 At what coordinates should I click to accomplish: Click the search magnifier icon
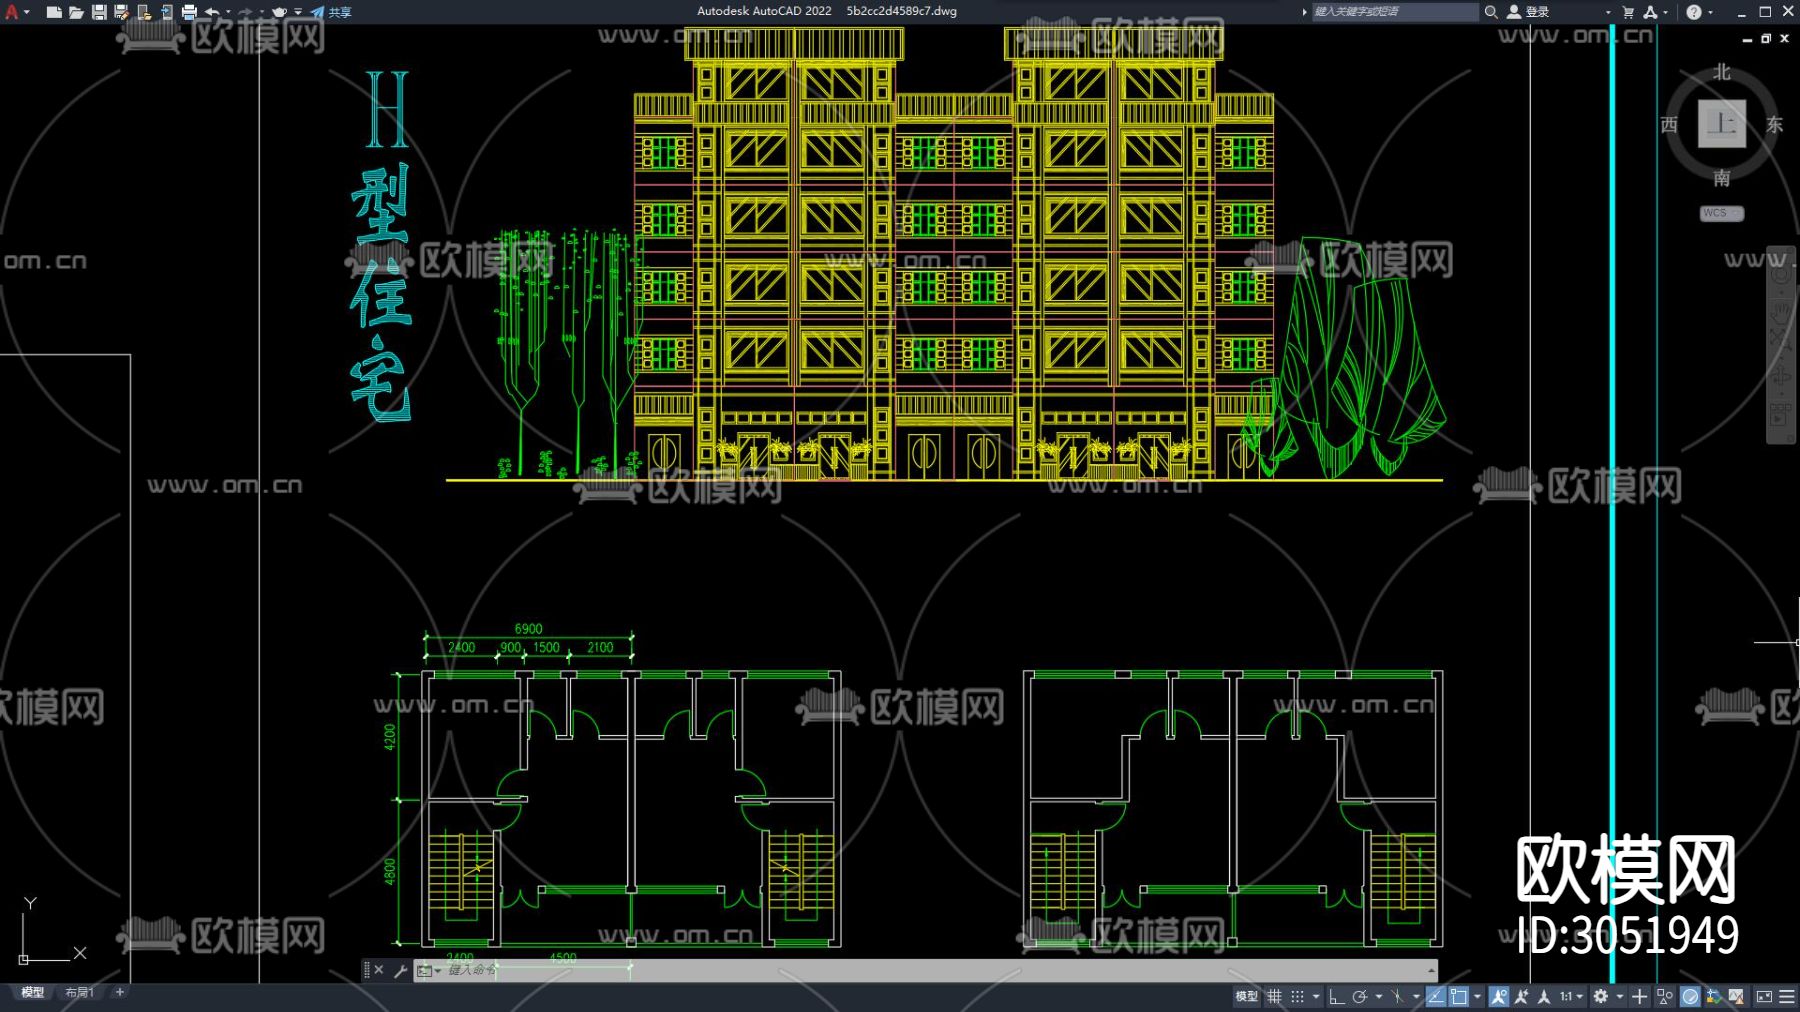pyautogui.click(x=1491, y=12)
